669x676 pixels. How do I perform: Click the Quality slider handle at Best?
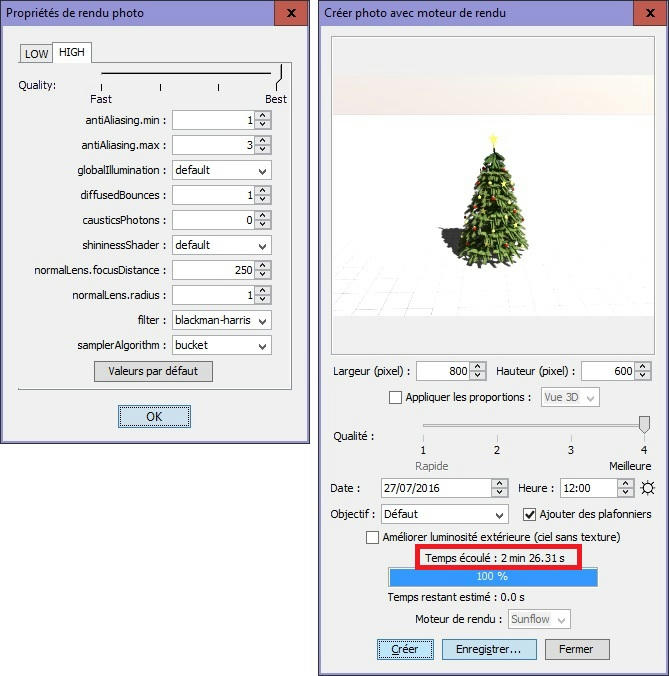(x=279, y=76)
